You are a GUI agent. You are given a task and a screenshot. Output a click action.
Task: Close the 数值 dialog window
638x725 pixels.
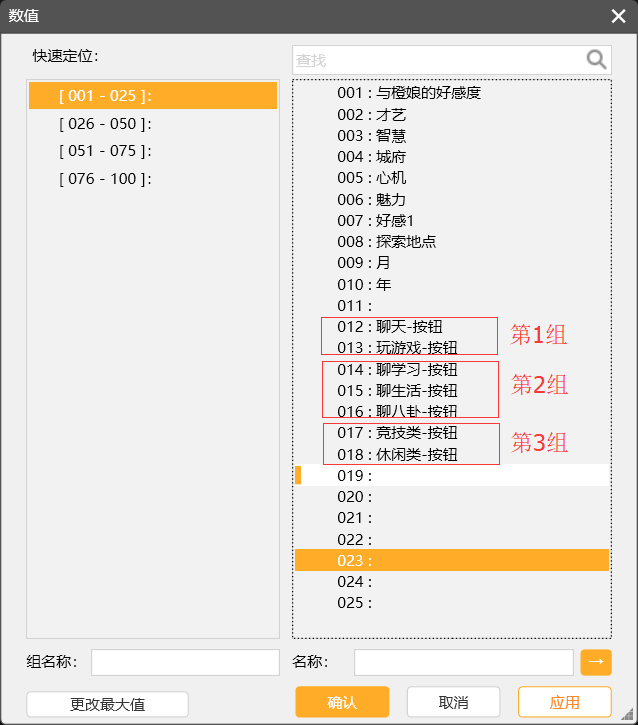618,16
